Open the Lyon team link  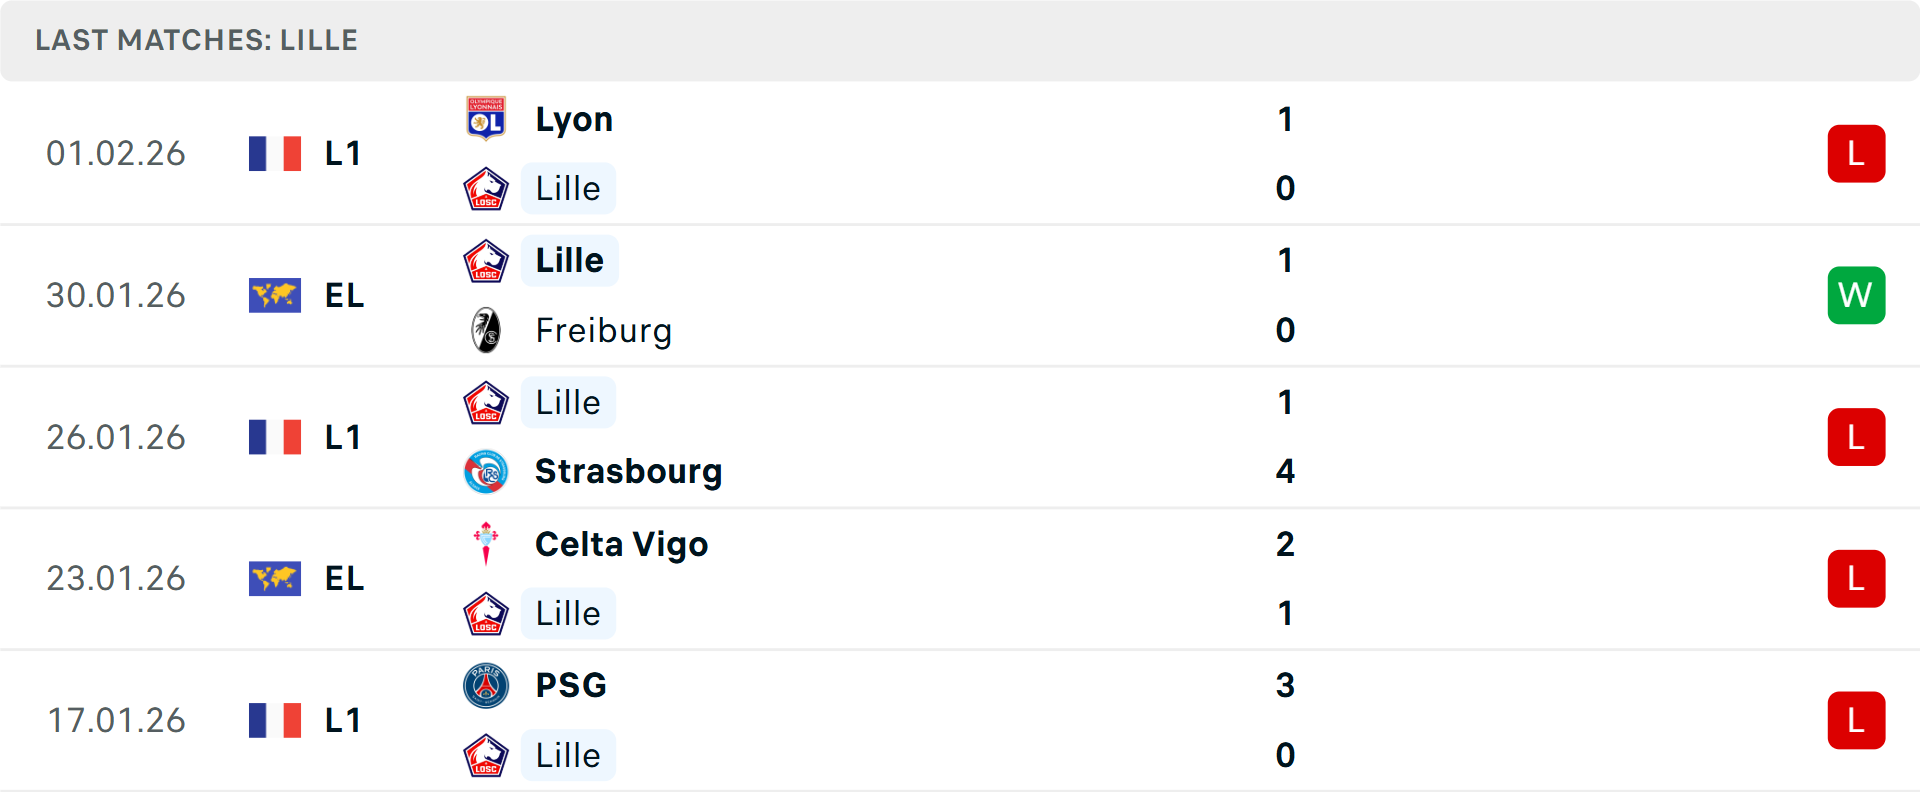574,120
